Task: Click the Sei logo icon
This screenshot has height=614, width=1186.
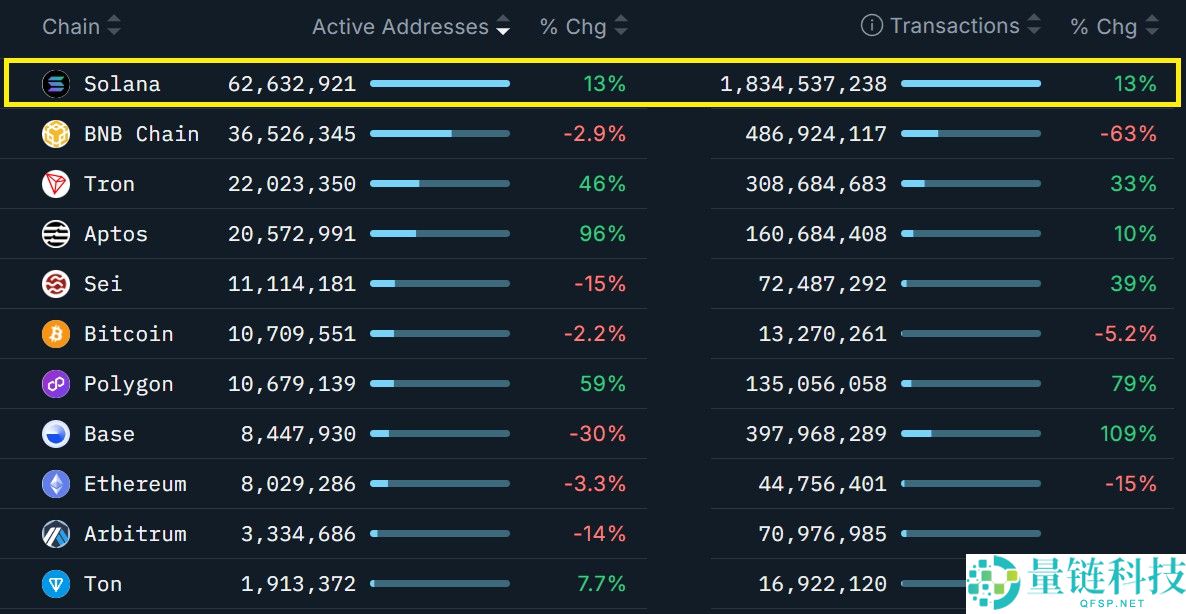Action: (56, 284)
